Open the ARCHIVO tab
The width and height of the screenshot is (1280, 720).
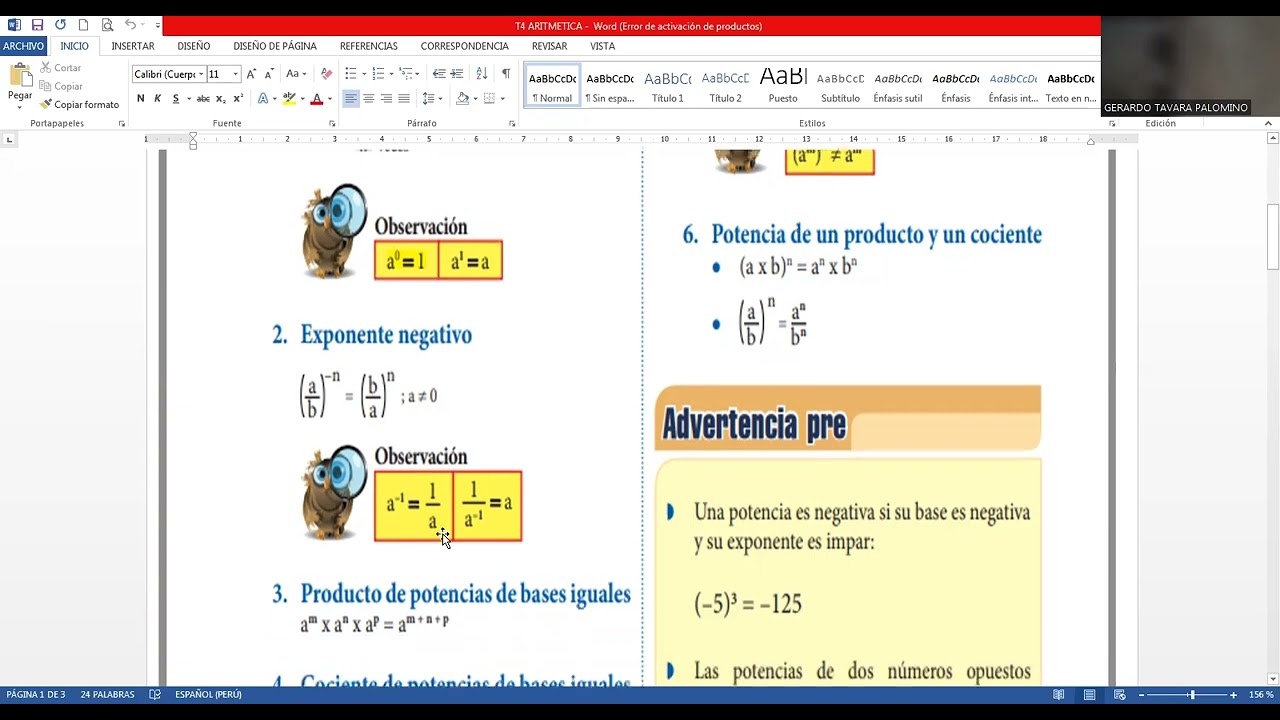pos(23,46)
